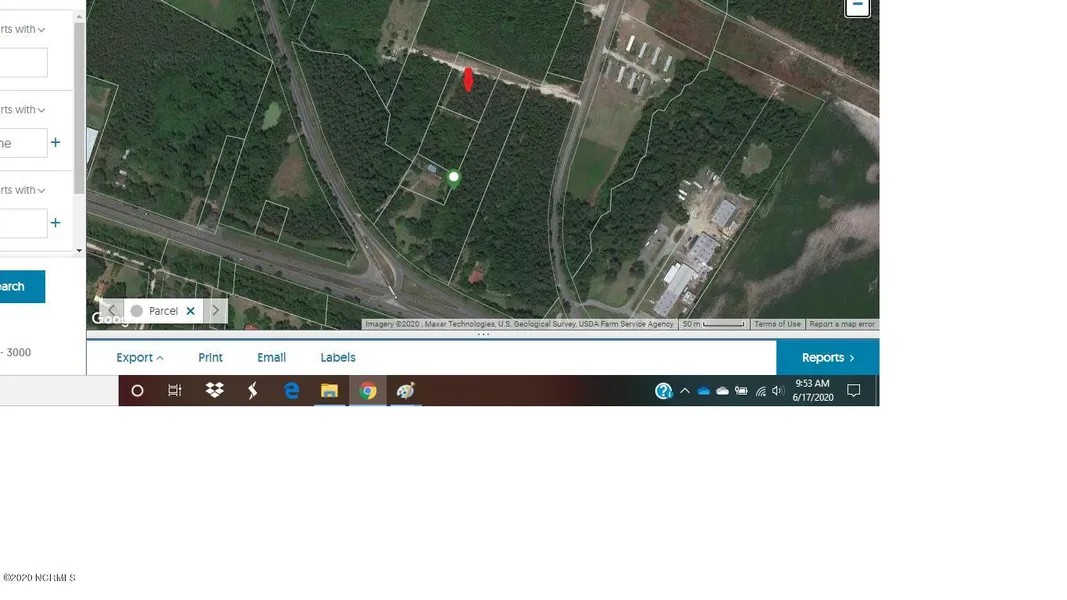Image resolution: width=1067 pixels, height=600 pixels.
Task: Click the Email option
Action: (x=271, y=358)
